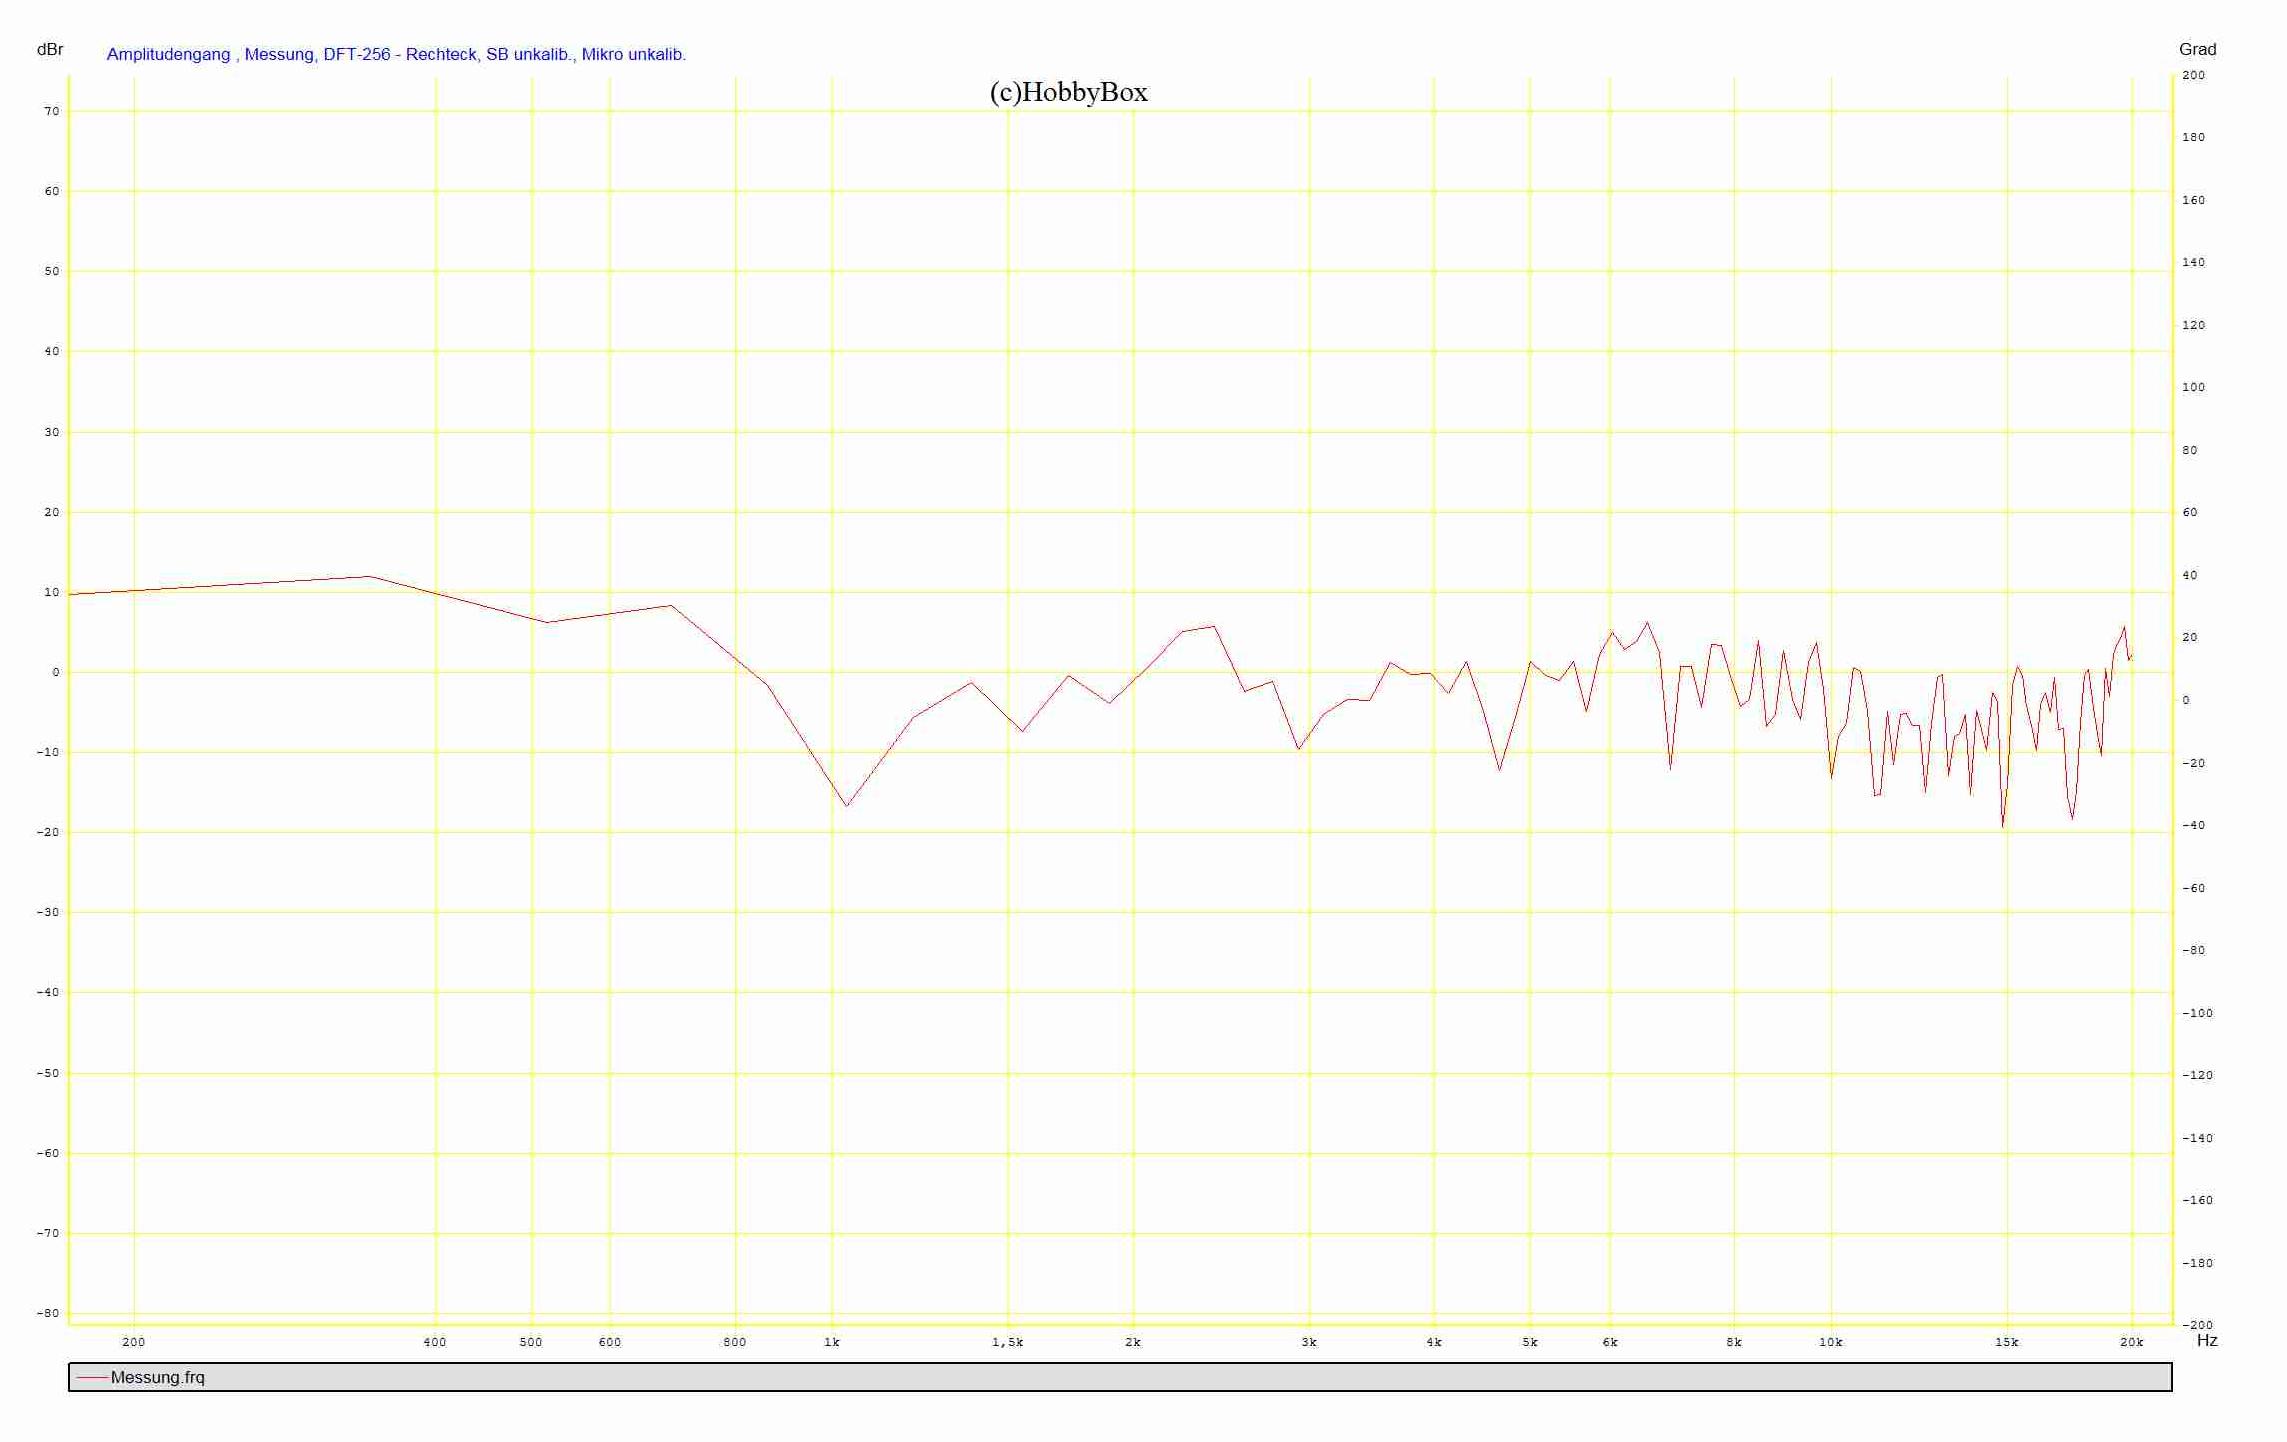Screen dimensions: 2287x1442
Task: Click the Grad axis unit label
Action: pyautogui.click(x=2198, y=49)
